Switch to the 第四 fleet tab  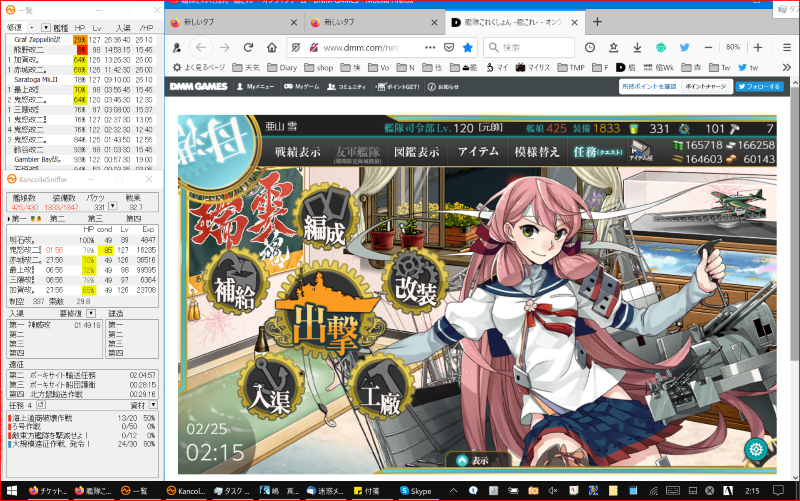[133, 219]
